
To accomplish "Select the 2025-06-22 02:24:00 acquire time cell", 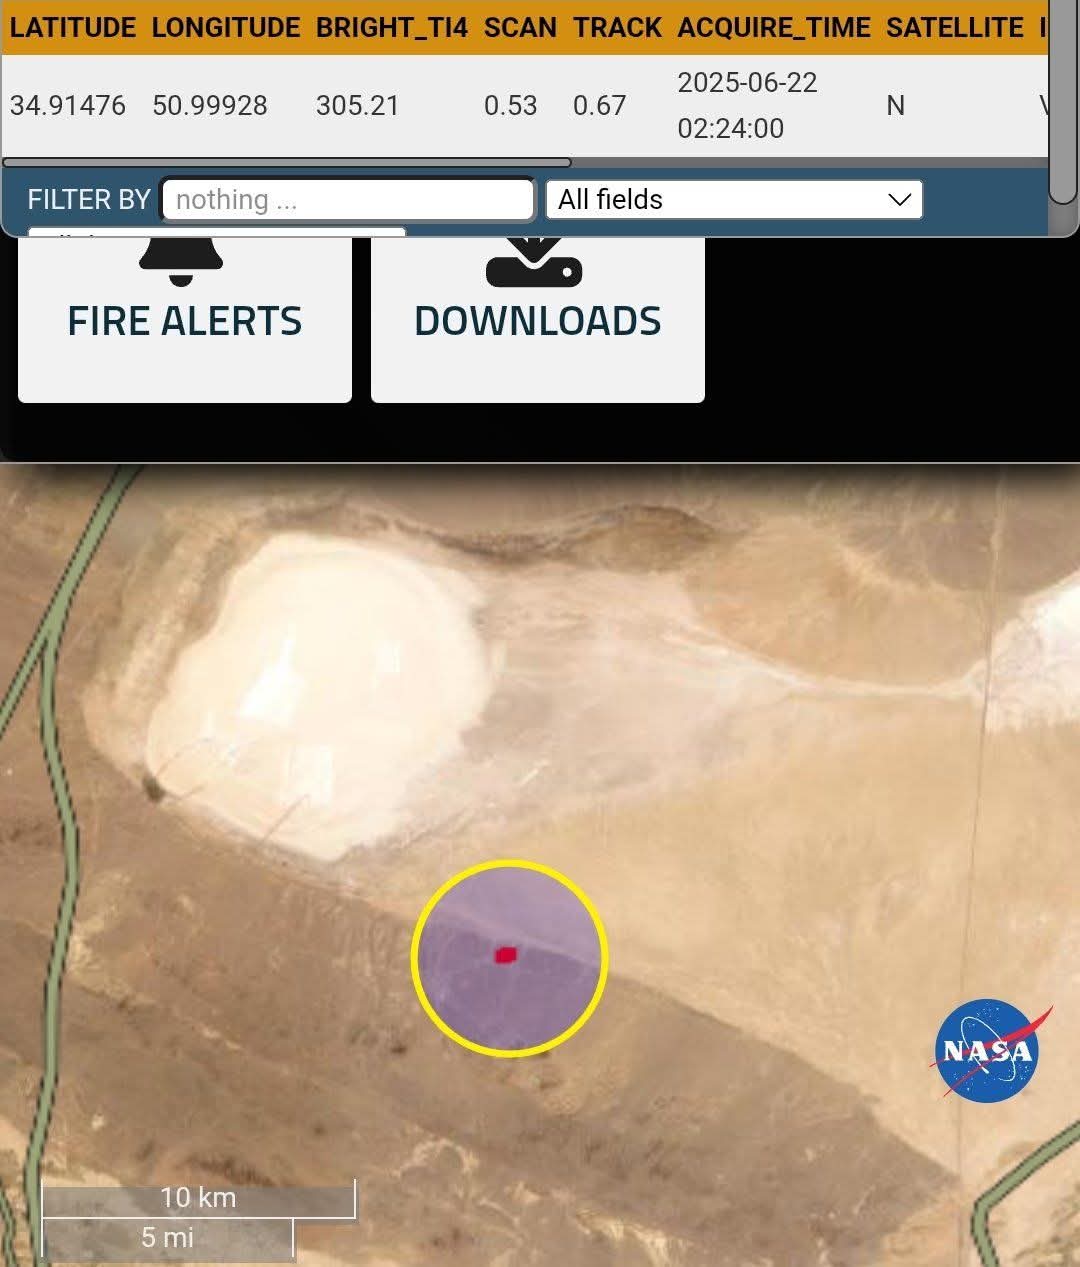I will 748,105.
